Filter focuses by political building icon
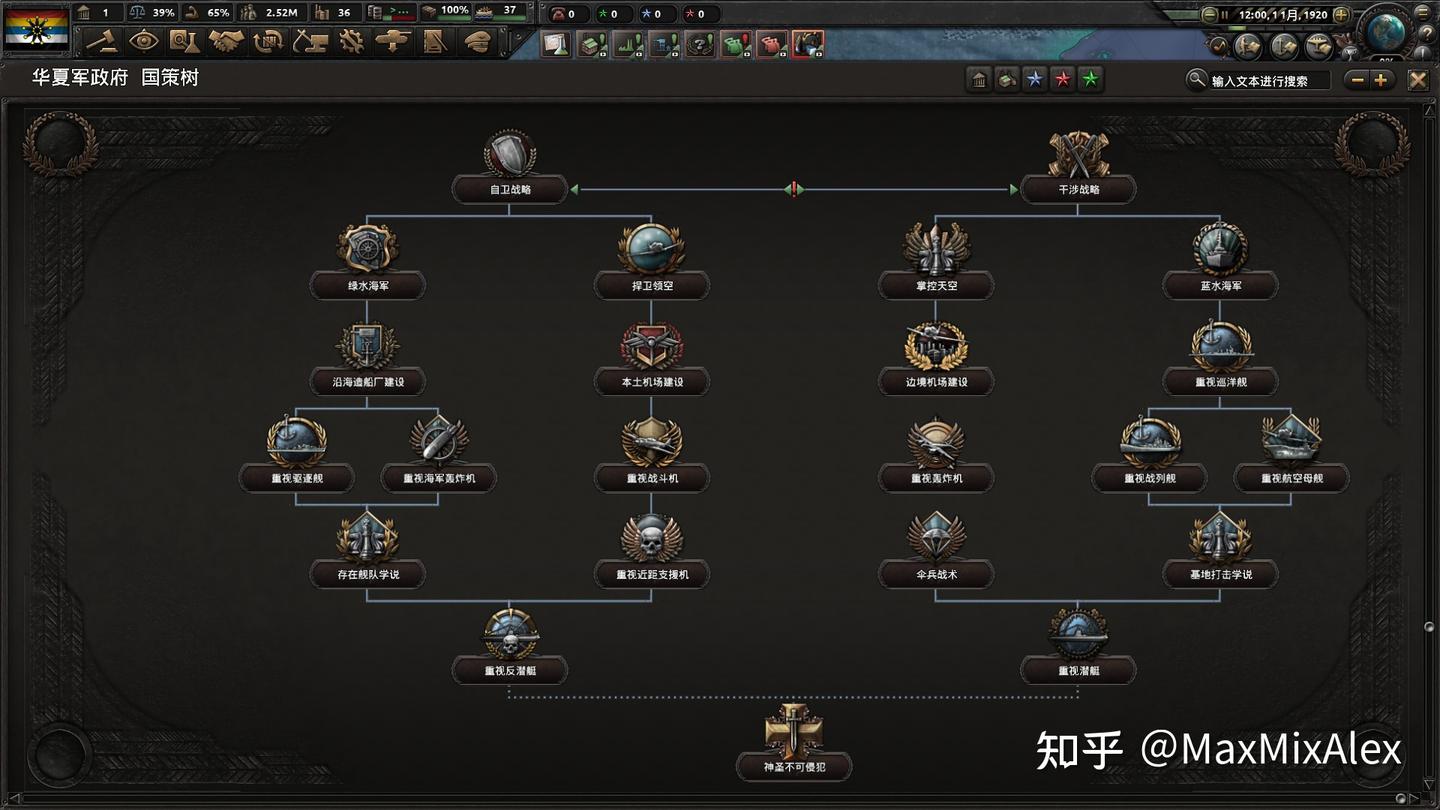 [979, 80]
